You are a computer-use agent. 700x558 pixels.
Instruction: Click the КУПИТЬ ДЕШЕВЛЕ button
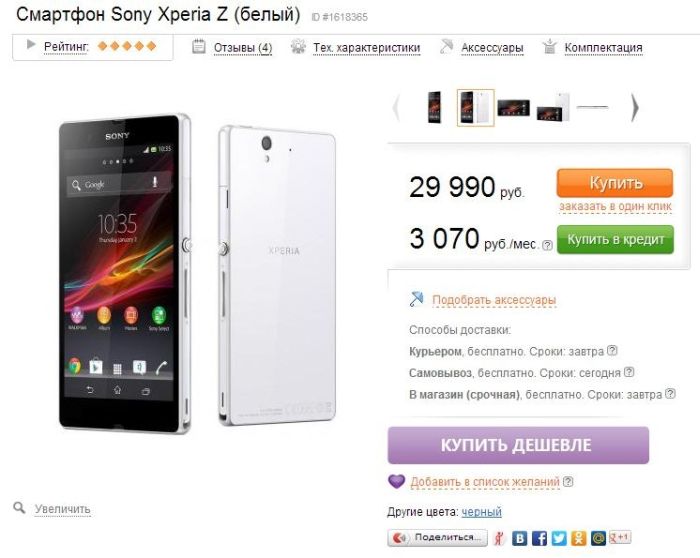pyautogui.click(x=518, y=445)
